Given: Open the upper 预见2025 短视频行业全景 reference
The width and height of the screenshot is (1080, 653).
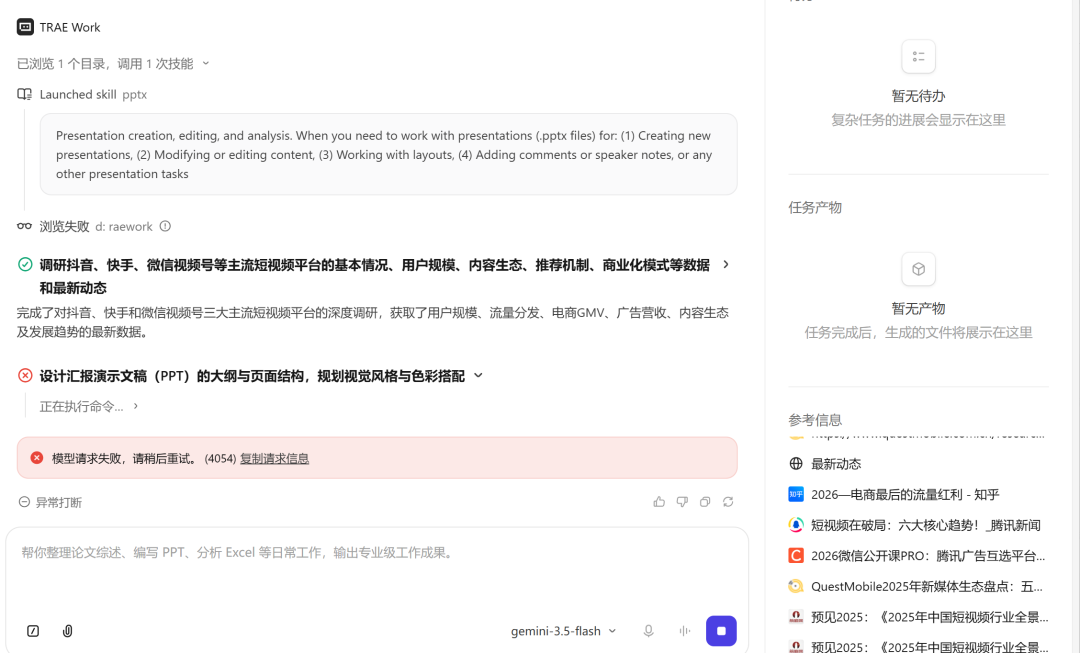Looking at the screenshot, I should point(929,616).
